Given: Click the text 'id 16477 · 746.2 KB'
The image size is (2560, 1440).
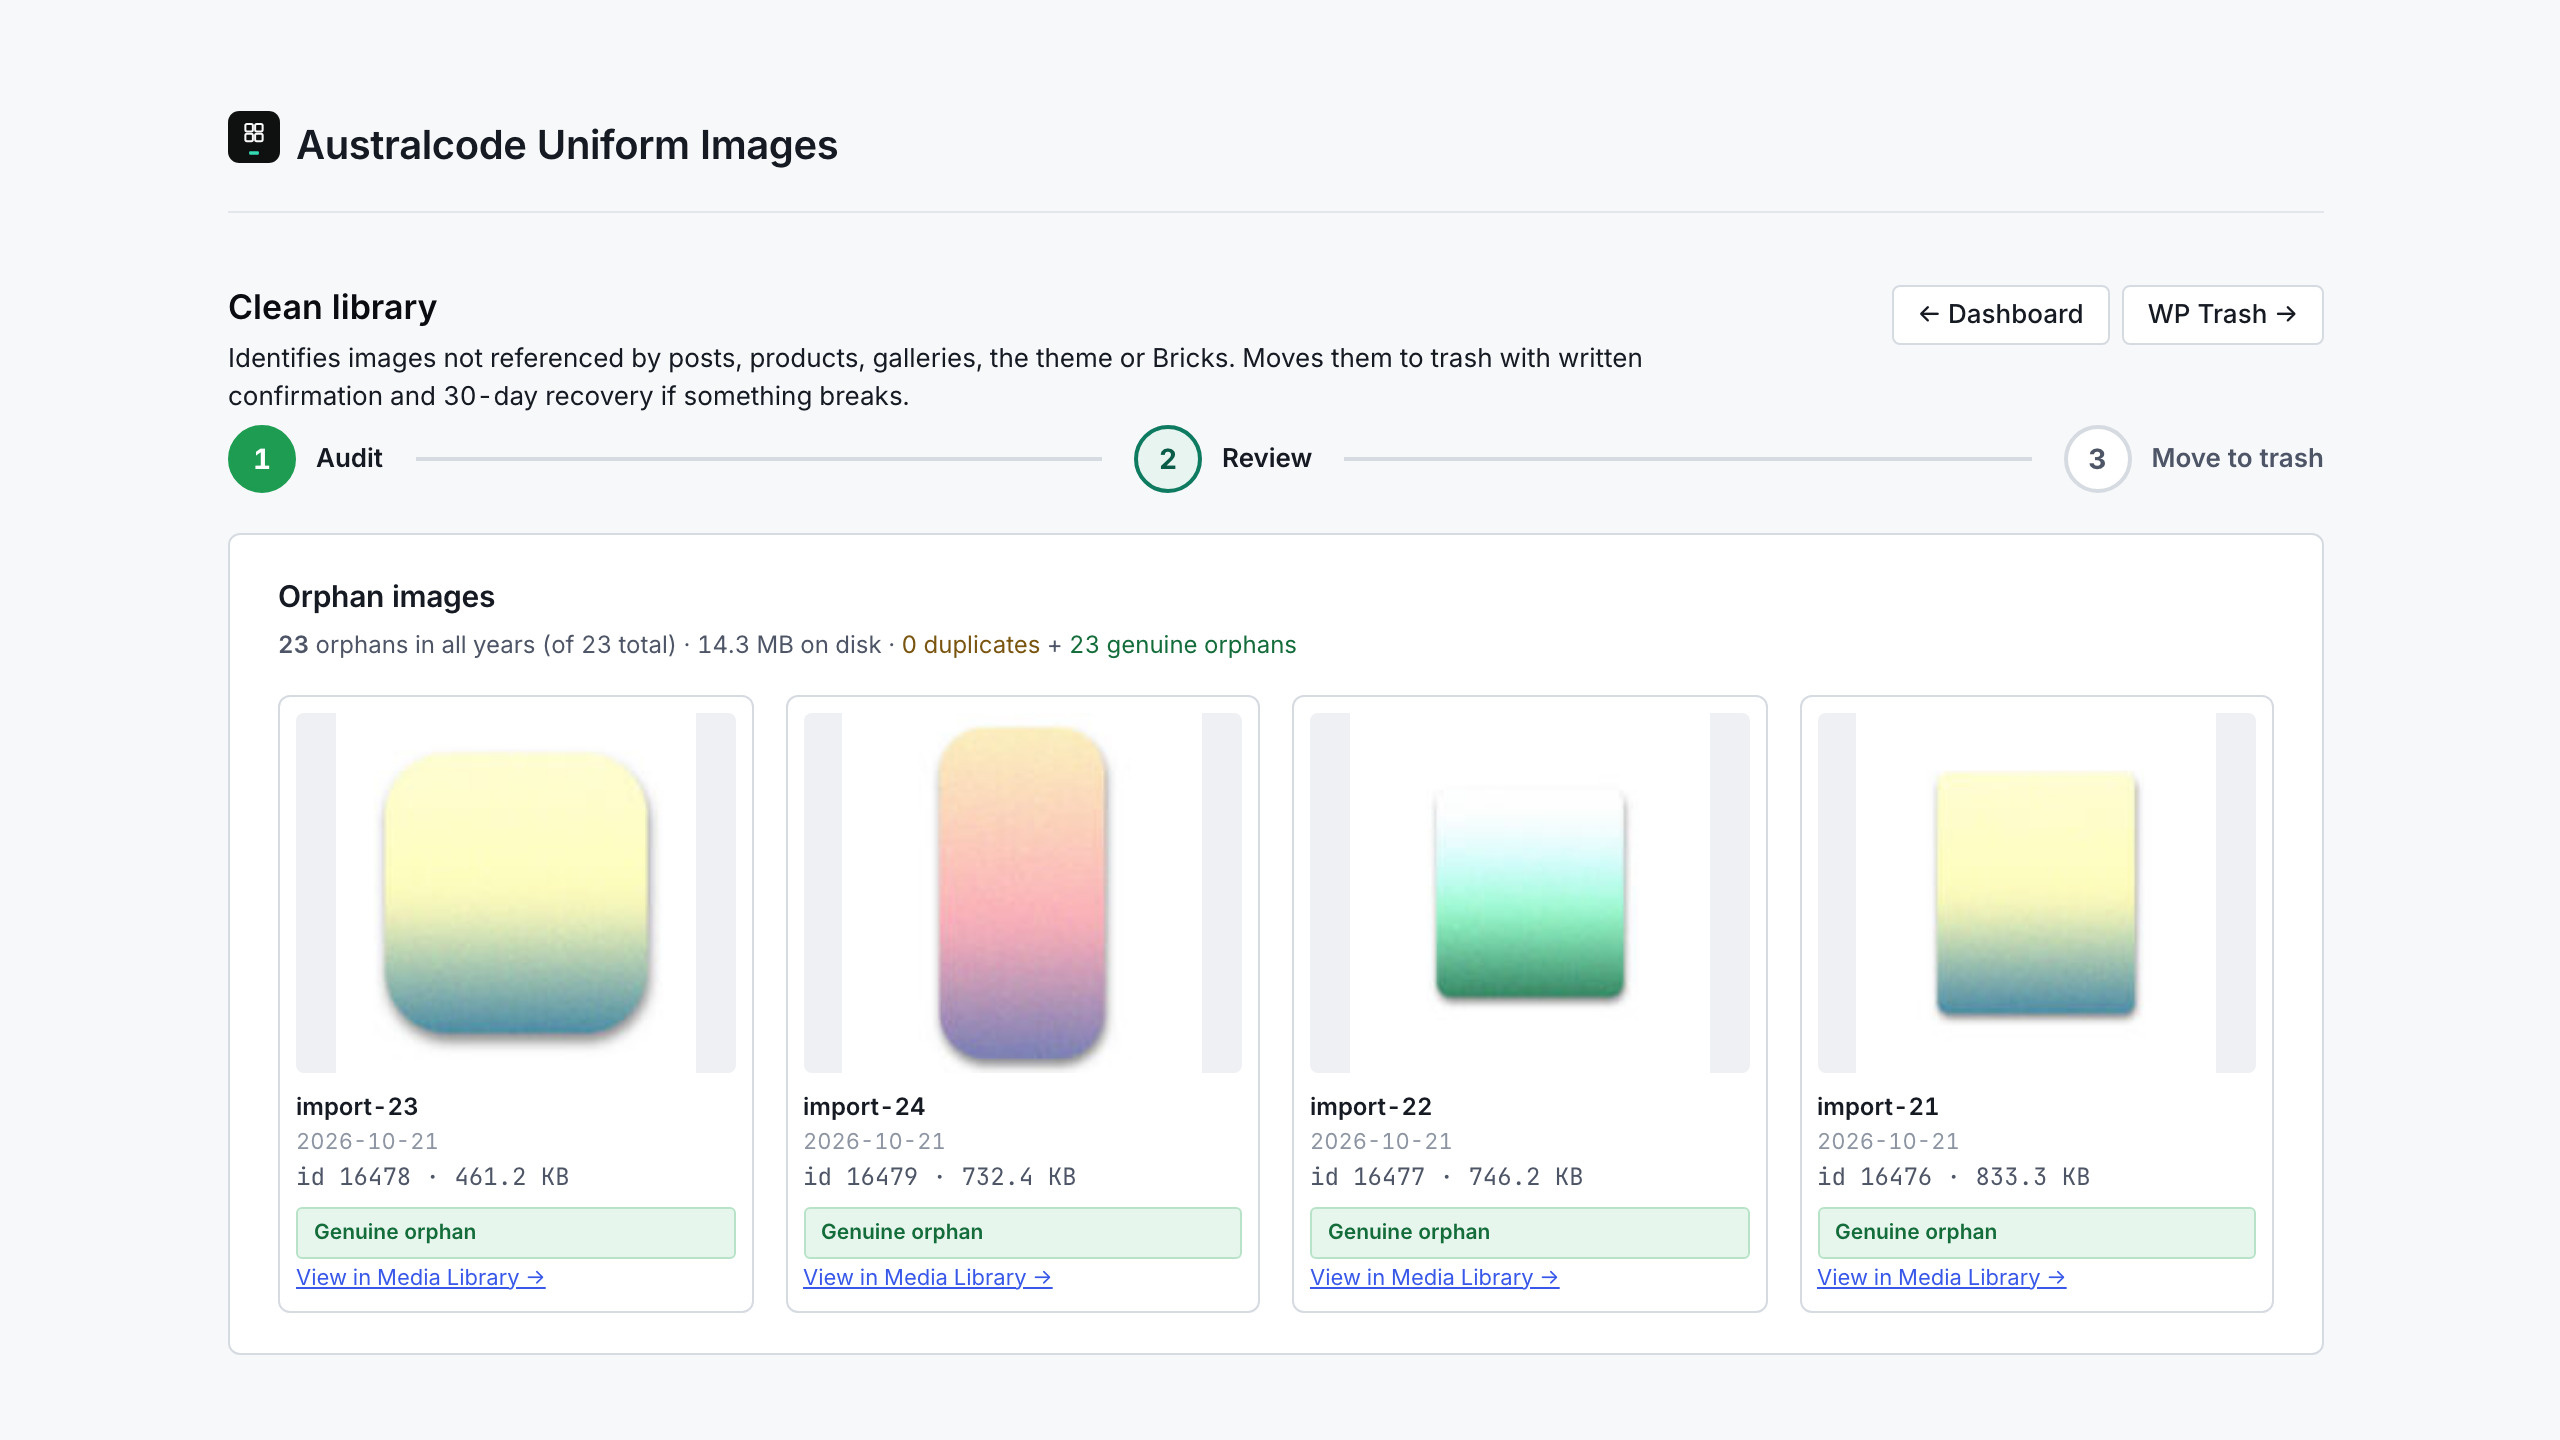Looking at the screenshot, I should coord(1446,1177).
